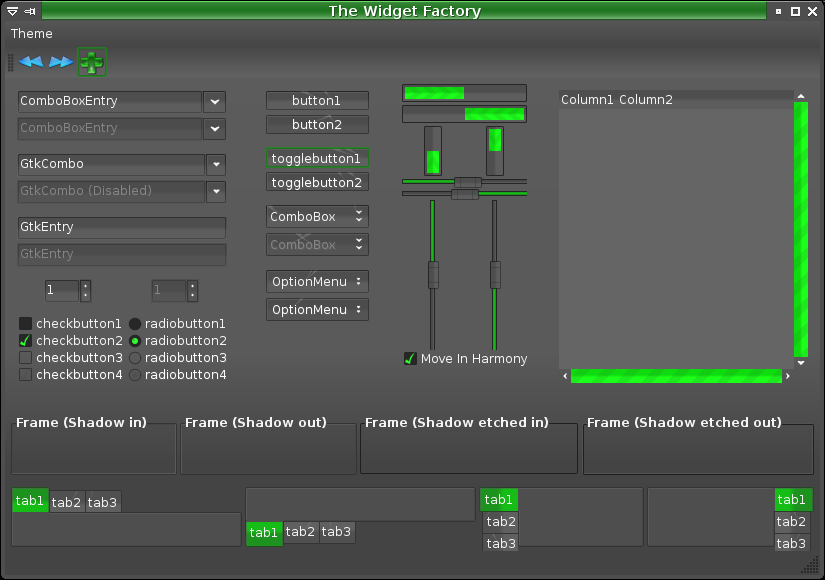Click the pin icon in the title bar
825x580 pixels.
[x=30, y=11]
